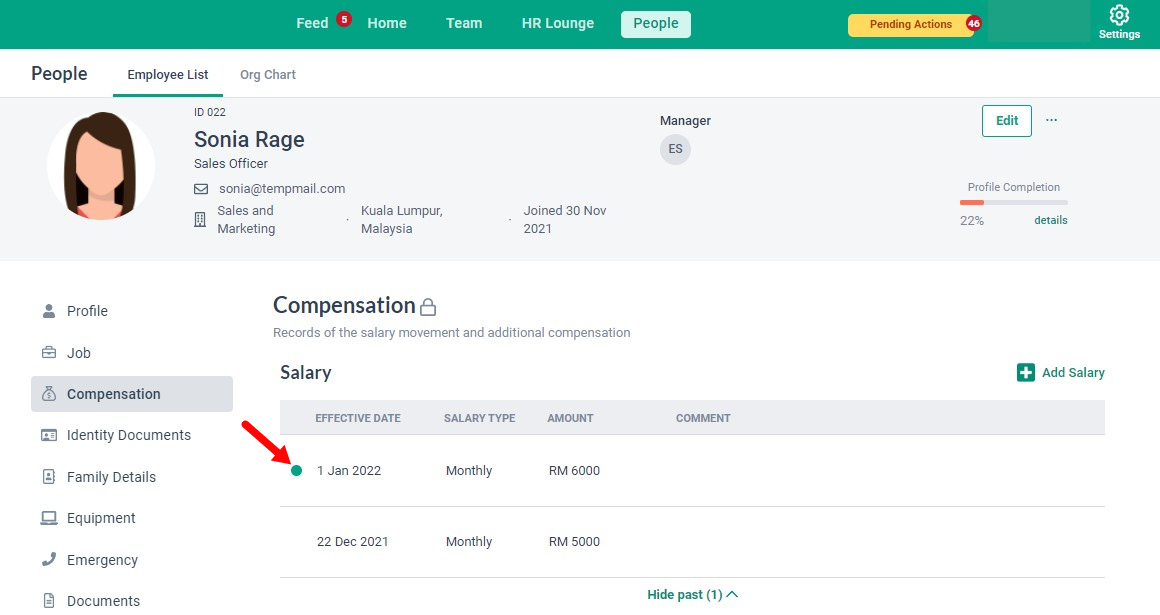Click the Job briefcase icon
1160x615 pixels.
49,352
